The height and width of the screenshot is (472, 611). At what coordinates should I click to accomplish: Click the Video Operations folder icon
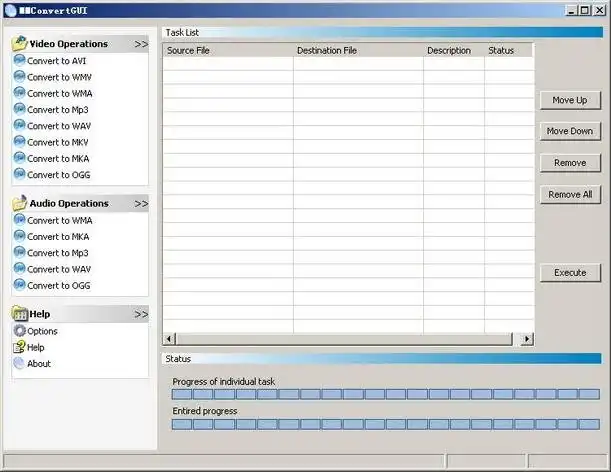tap(19, 43)
